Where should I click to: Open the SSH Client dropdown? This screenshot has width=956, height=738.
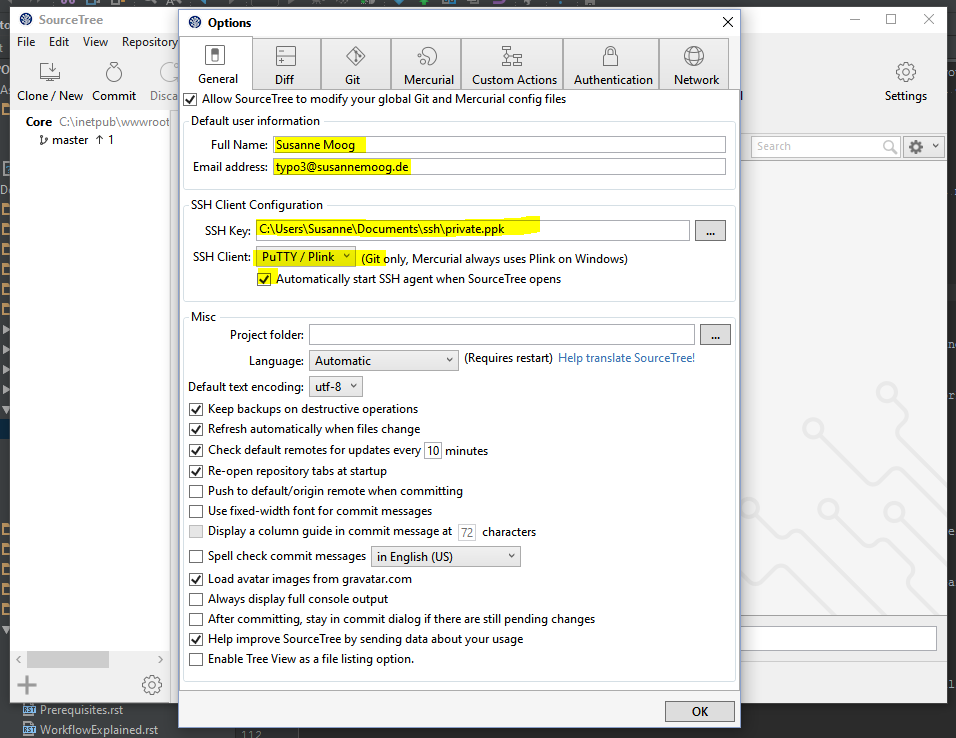(x=305, y=257)
